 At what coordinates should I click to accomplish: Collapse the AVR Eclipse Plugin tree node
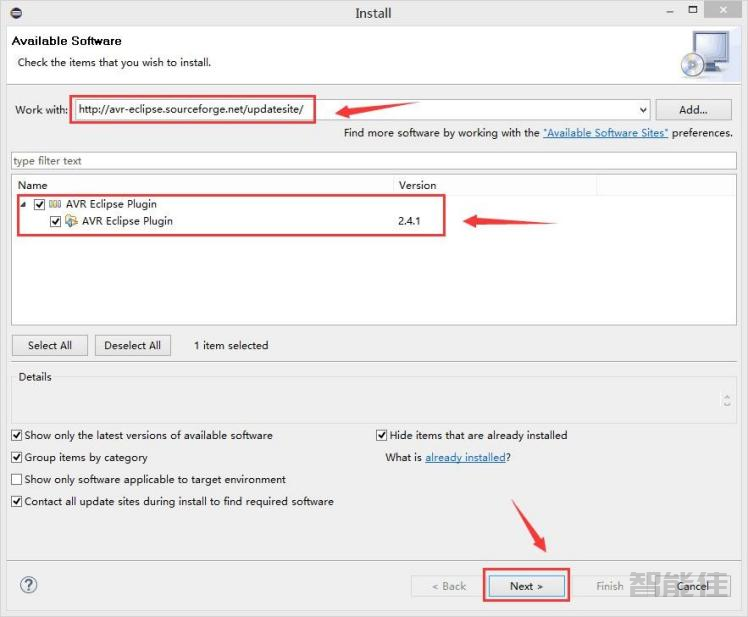[23, 204]
